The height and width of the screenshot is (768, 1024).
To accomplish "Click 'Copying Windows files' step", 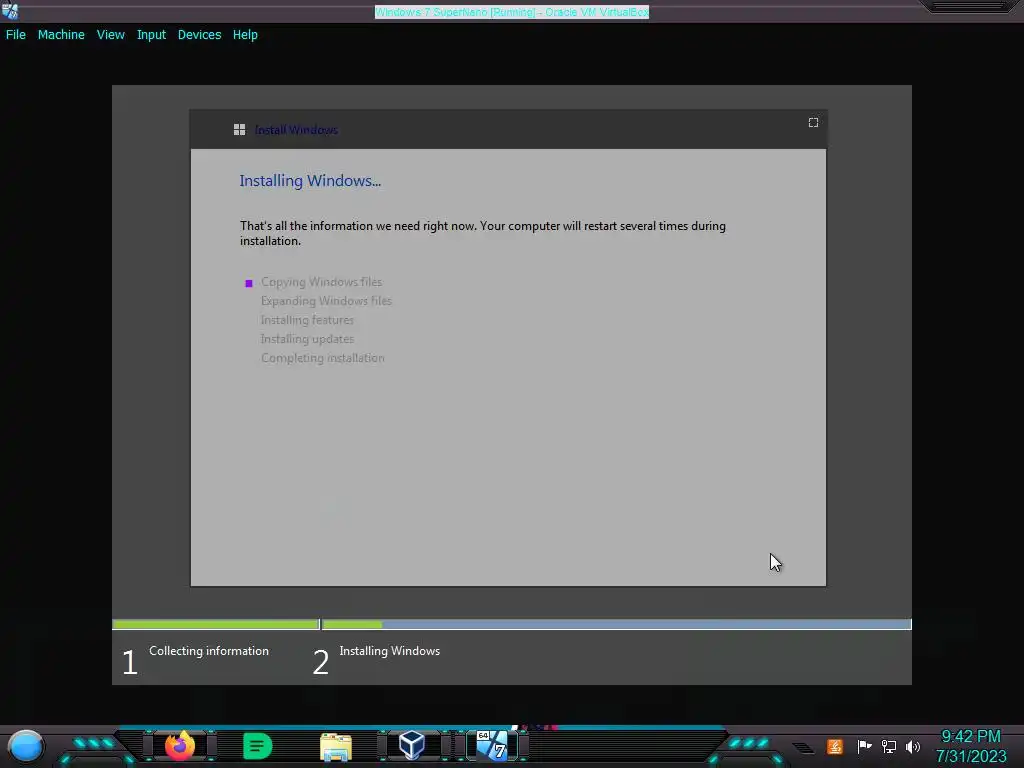I will pyautogui.click(x=321, y=282).
